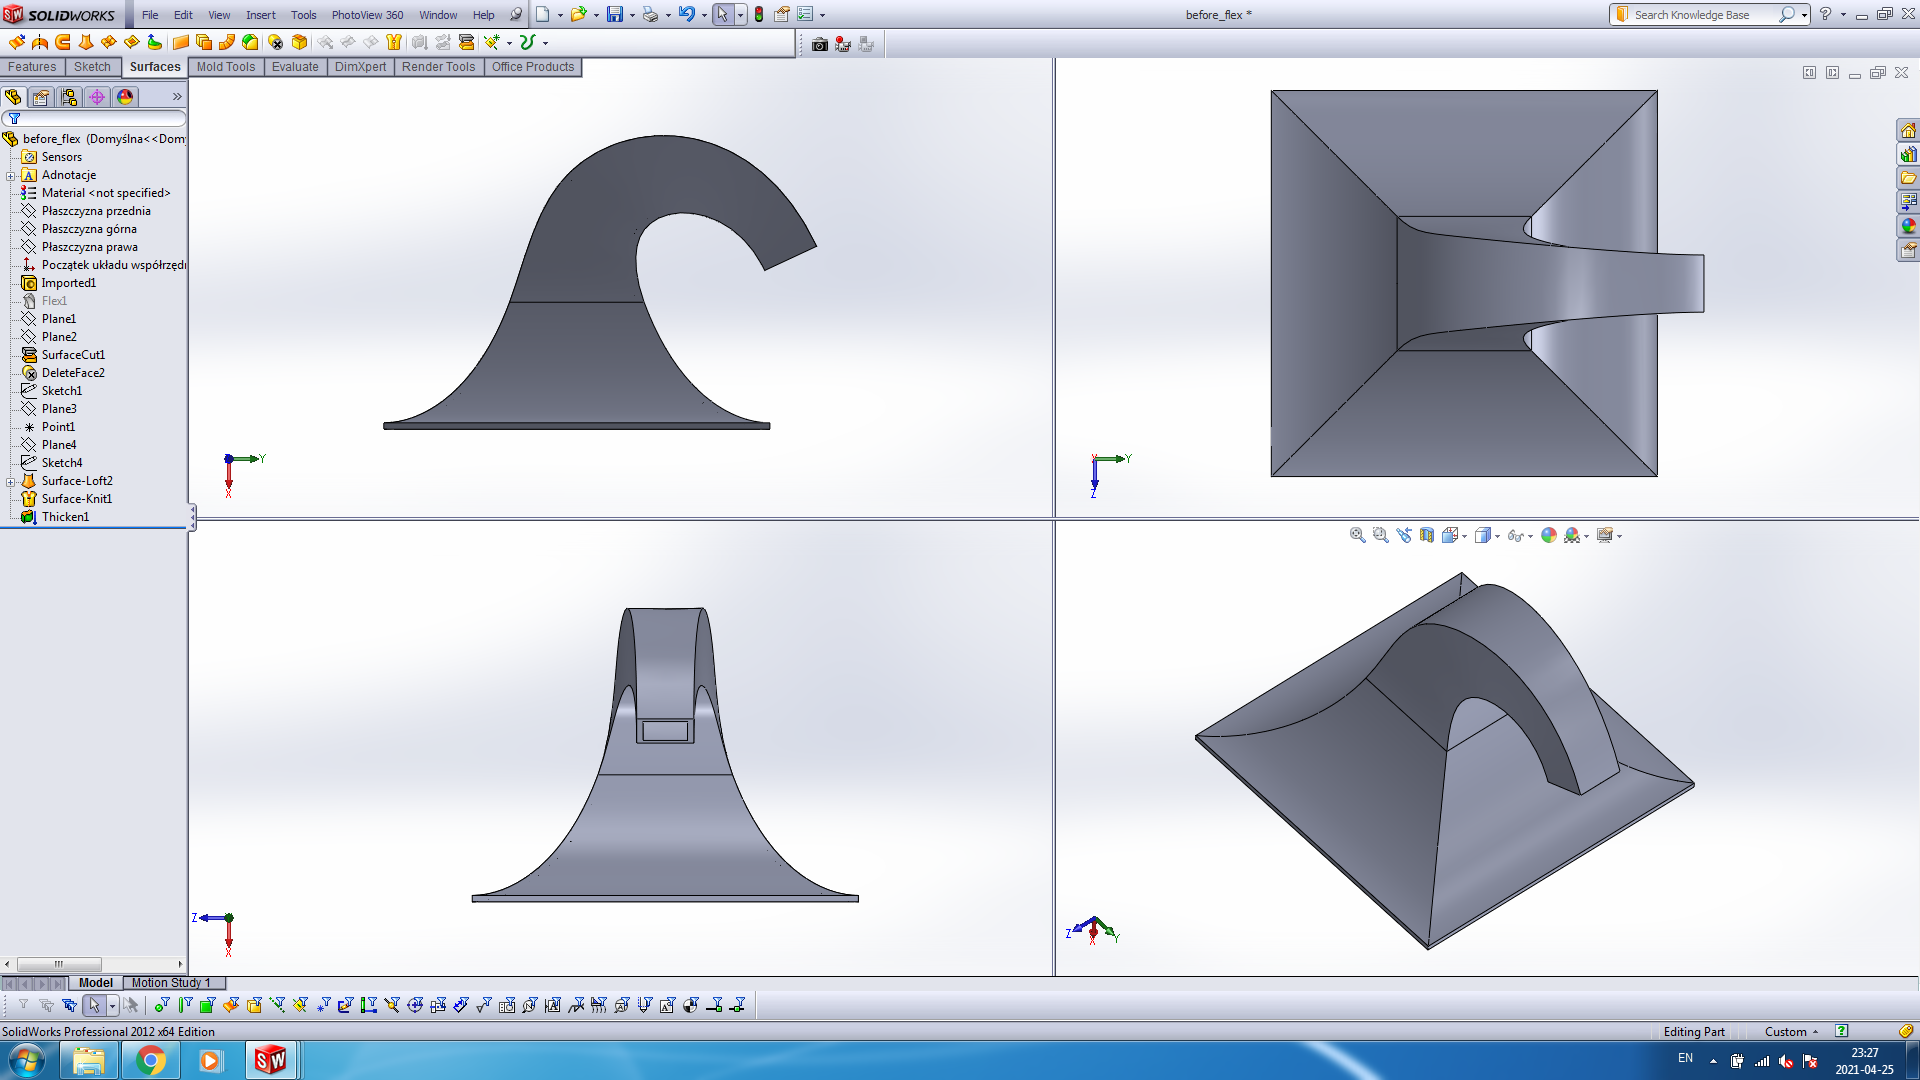This screenshot has height=1080, width=1920.
Task: Open the SolidWorks Resources task pane
Action: point(1909,131)
